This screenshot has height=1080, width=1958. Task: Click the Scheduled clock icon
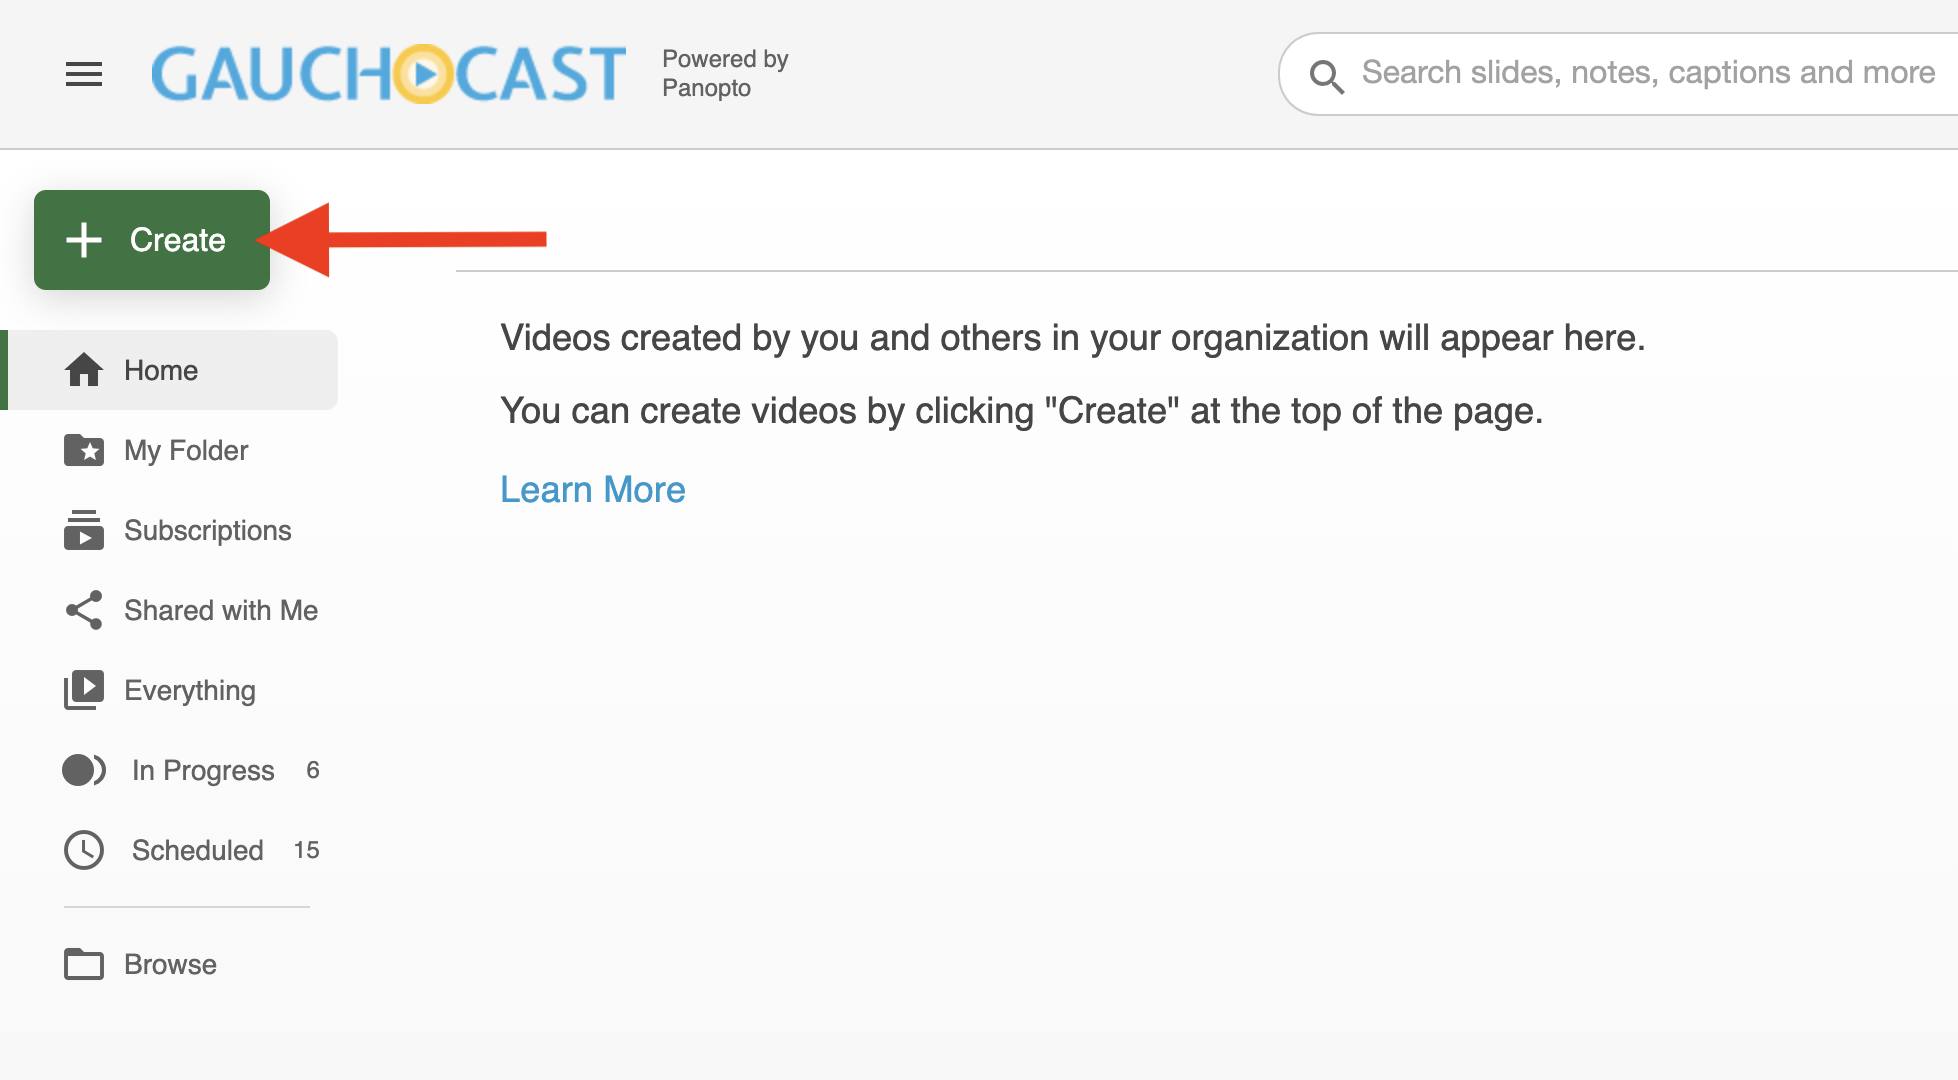pyautogui.click(x=84, y=850)
